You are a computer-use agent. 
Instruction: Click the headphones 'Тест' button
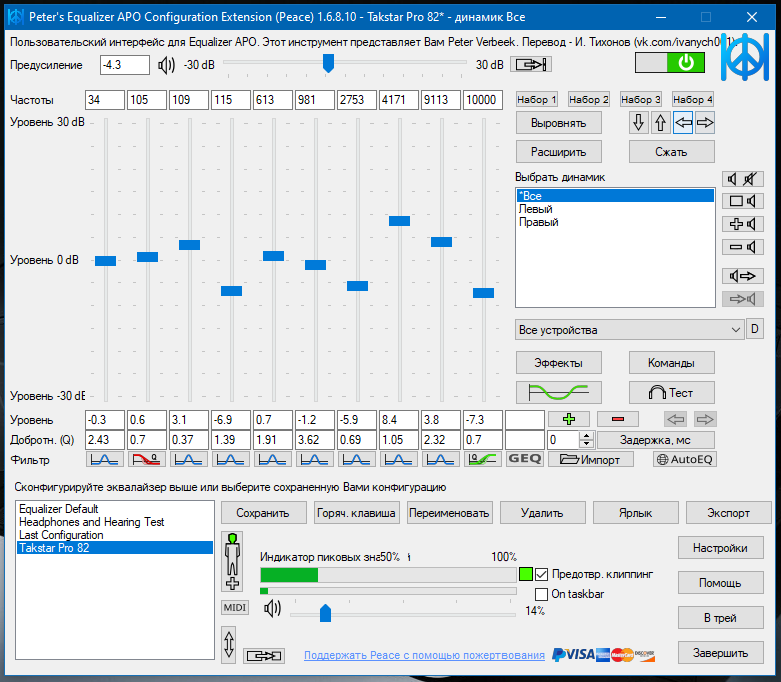(671, 393)
